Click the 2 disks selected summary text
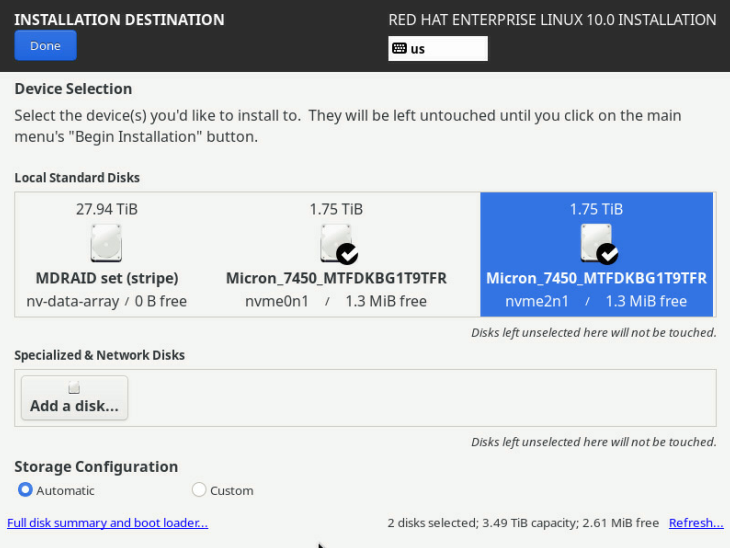This screenshot has height=548, width=730. tap(523, 523)
